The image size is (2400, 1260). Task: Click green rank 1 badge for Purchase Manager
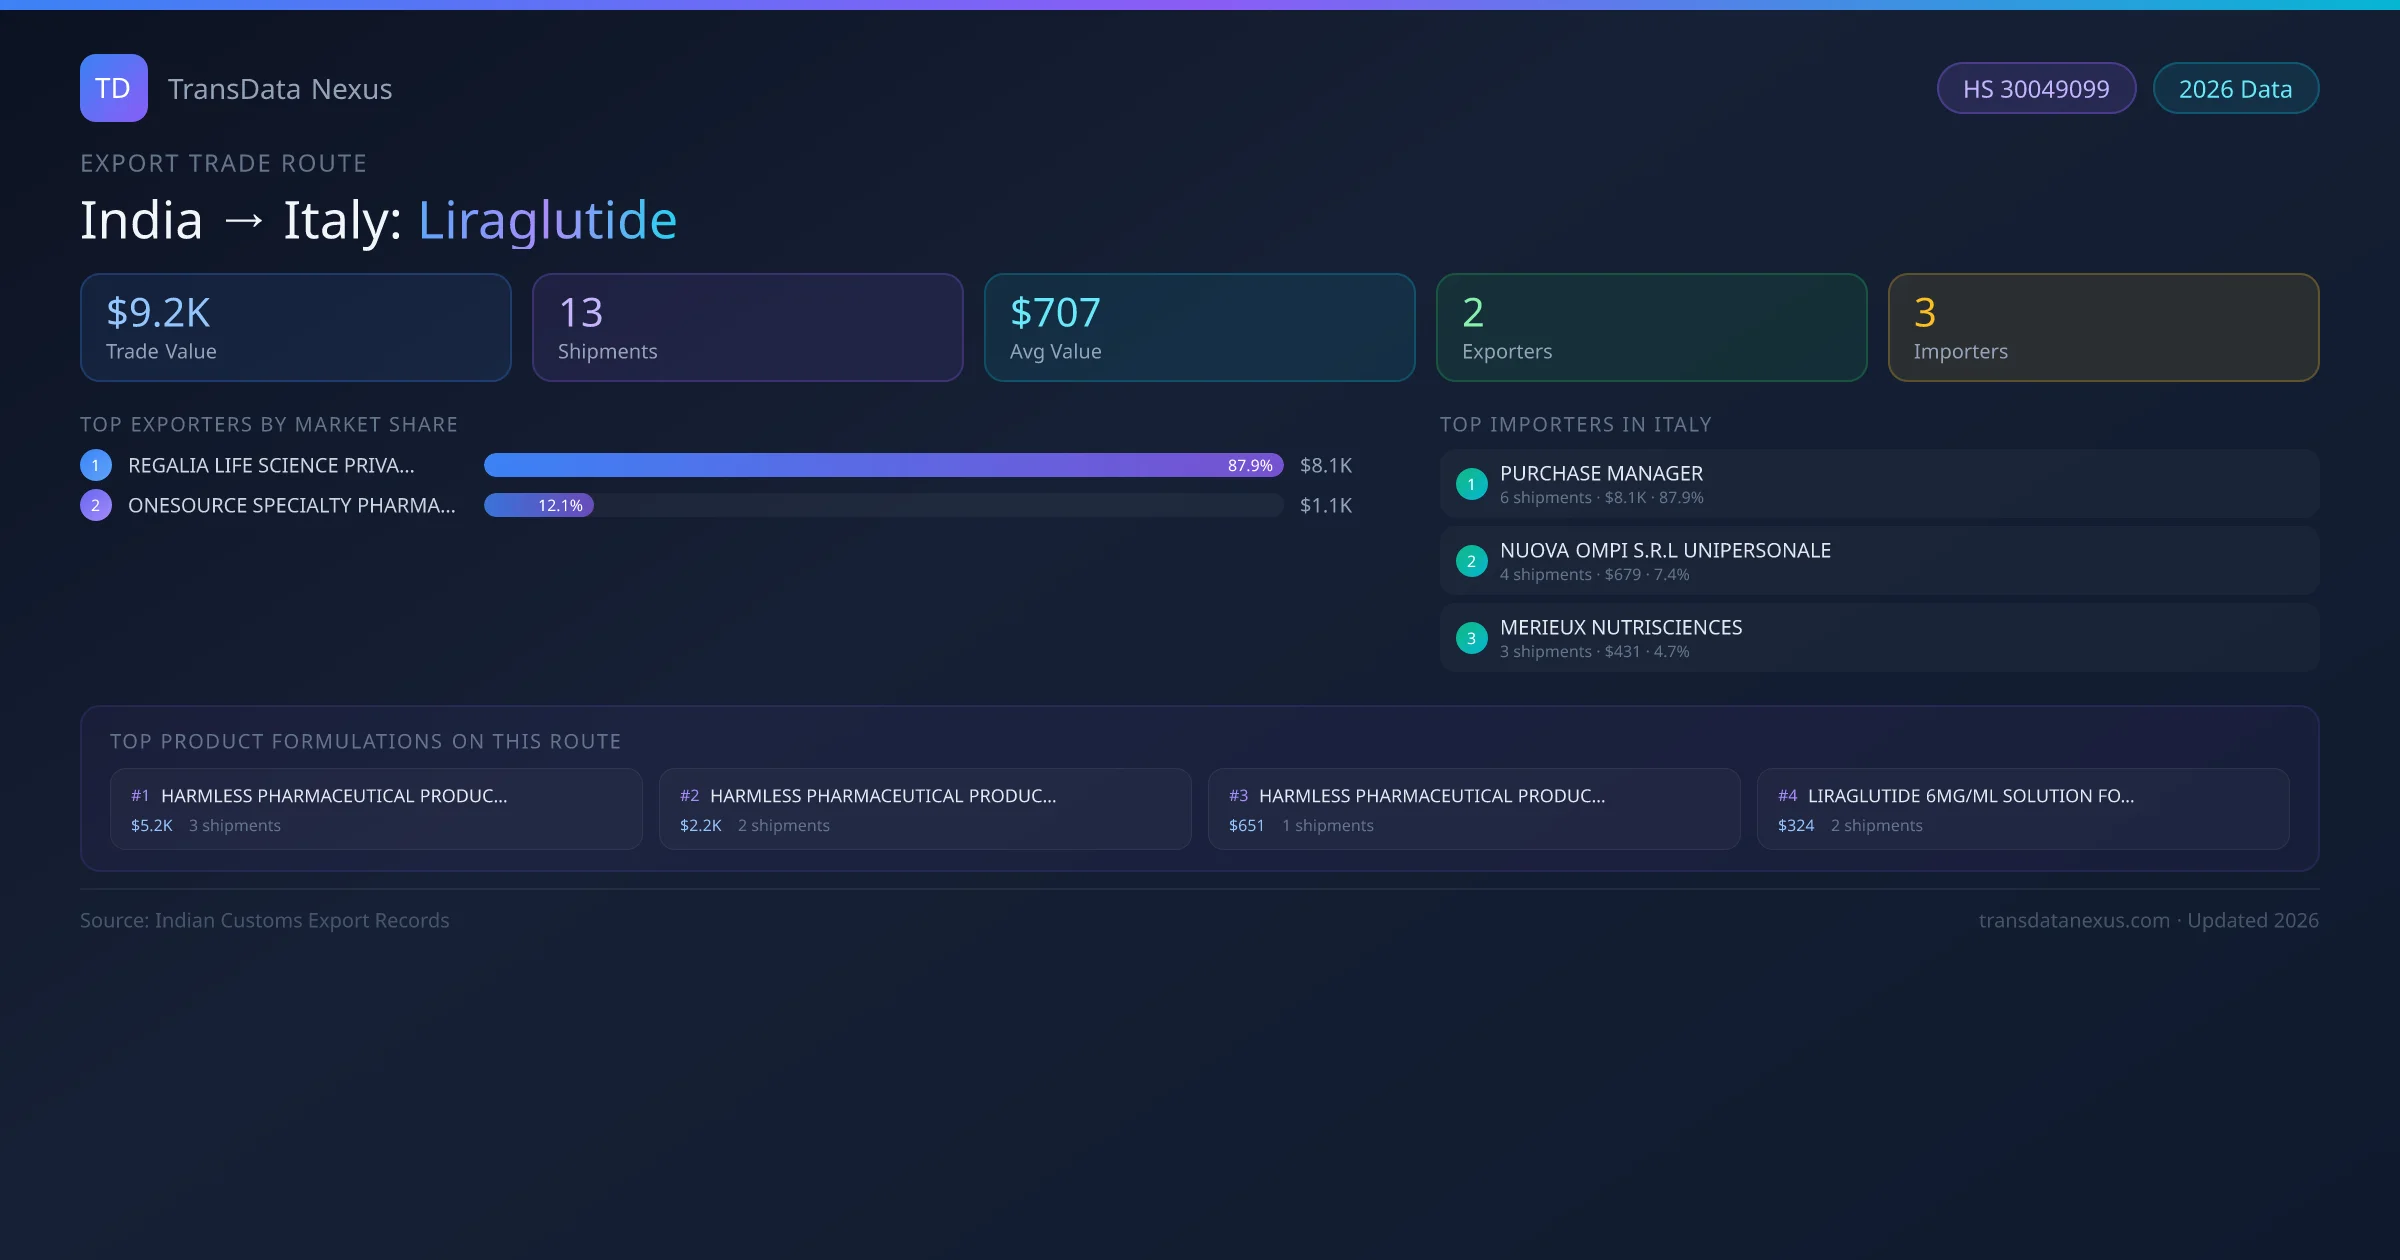(x=1471, y=484)
